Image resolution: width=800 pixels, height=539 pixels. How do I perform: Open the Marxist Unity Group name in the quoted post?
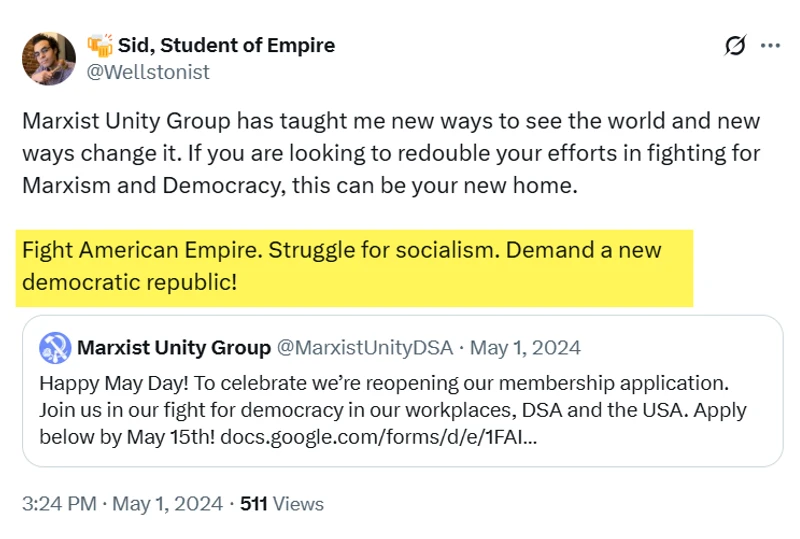click(174, 348)
